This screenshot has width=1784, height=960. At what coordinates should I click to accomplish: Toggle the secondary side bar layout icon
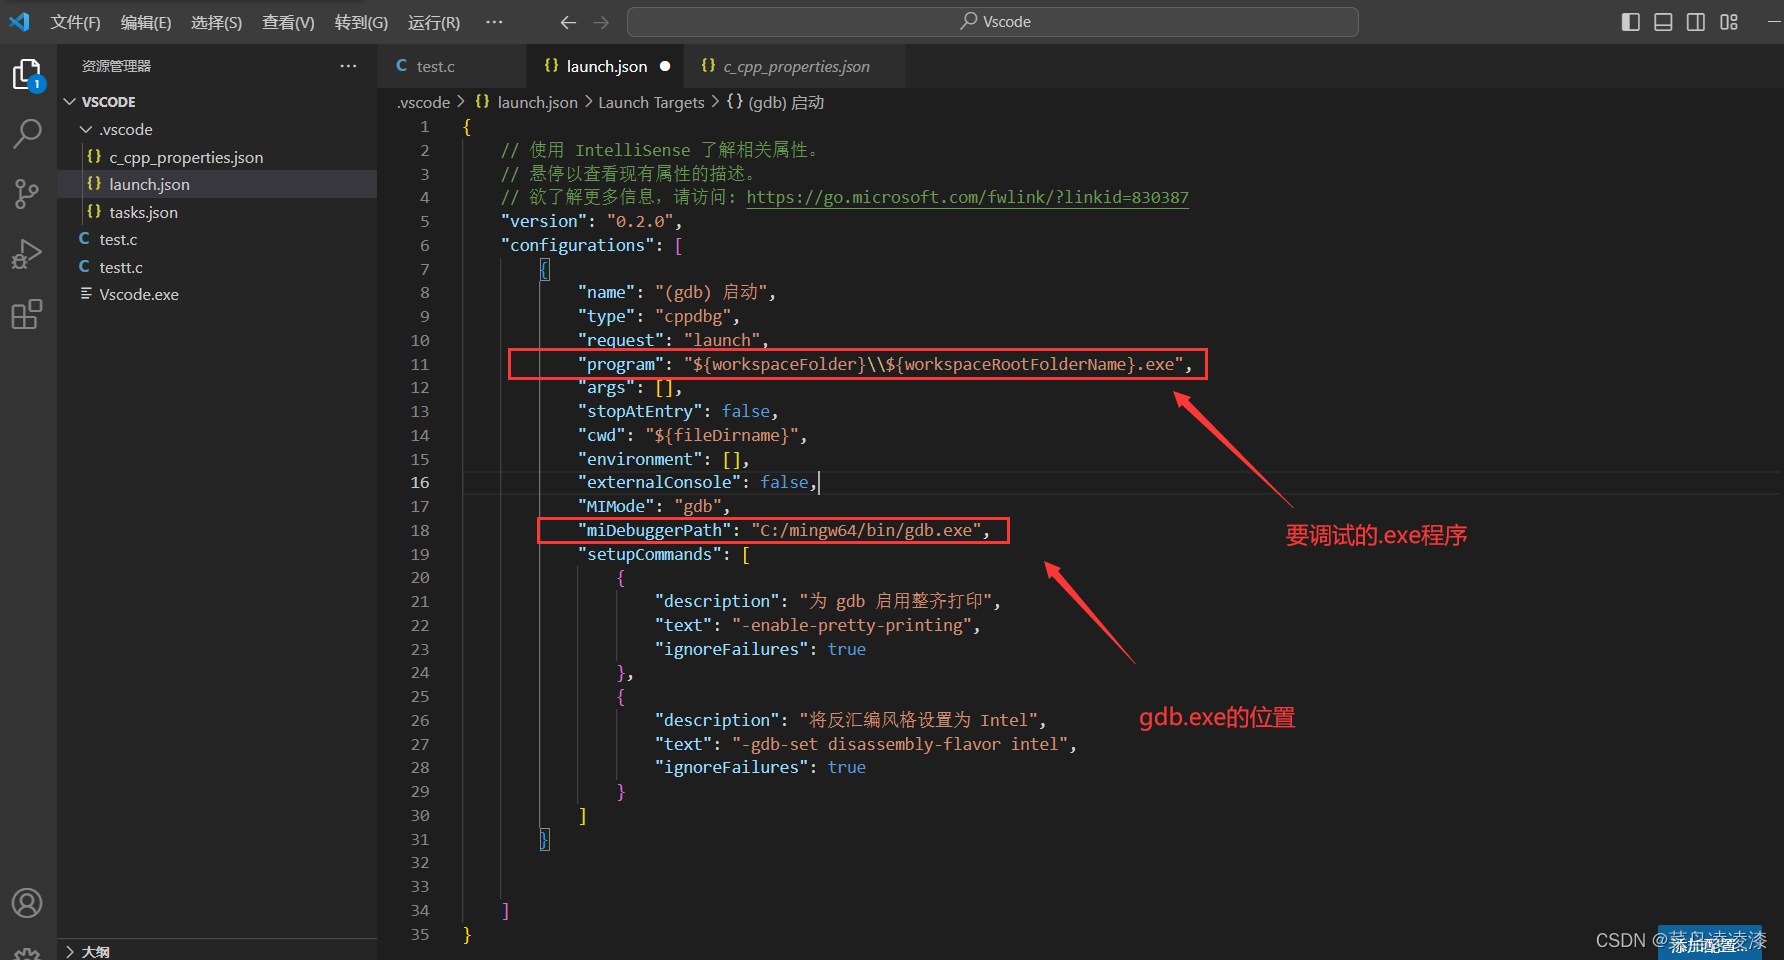[1696, 22]
